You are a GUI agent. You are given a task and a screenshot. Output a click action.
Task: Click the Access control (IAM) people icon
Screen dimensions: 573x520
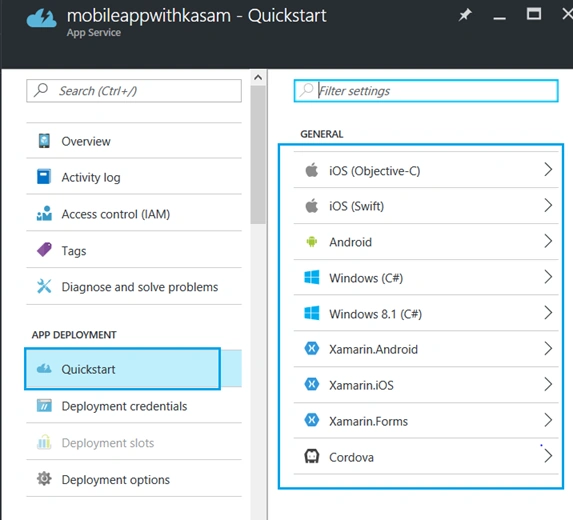[x=44, y=213]
